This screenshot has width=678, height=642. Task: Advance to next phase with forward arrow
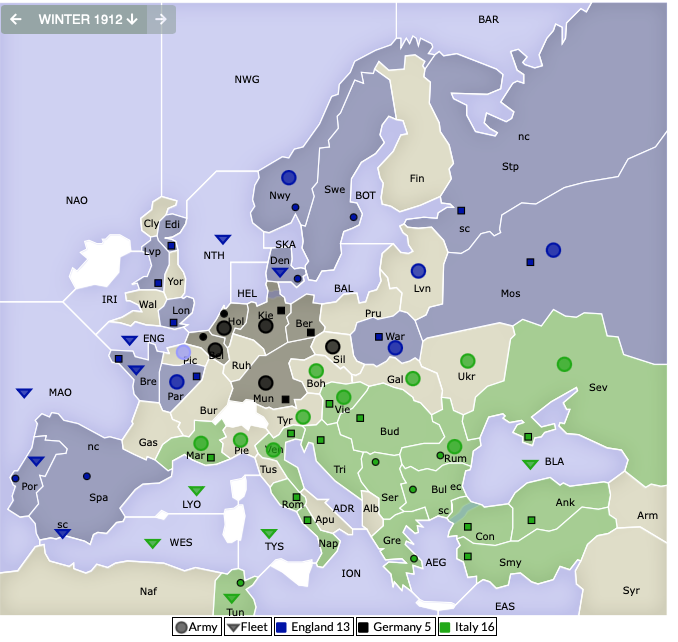161,19
